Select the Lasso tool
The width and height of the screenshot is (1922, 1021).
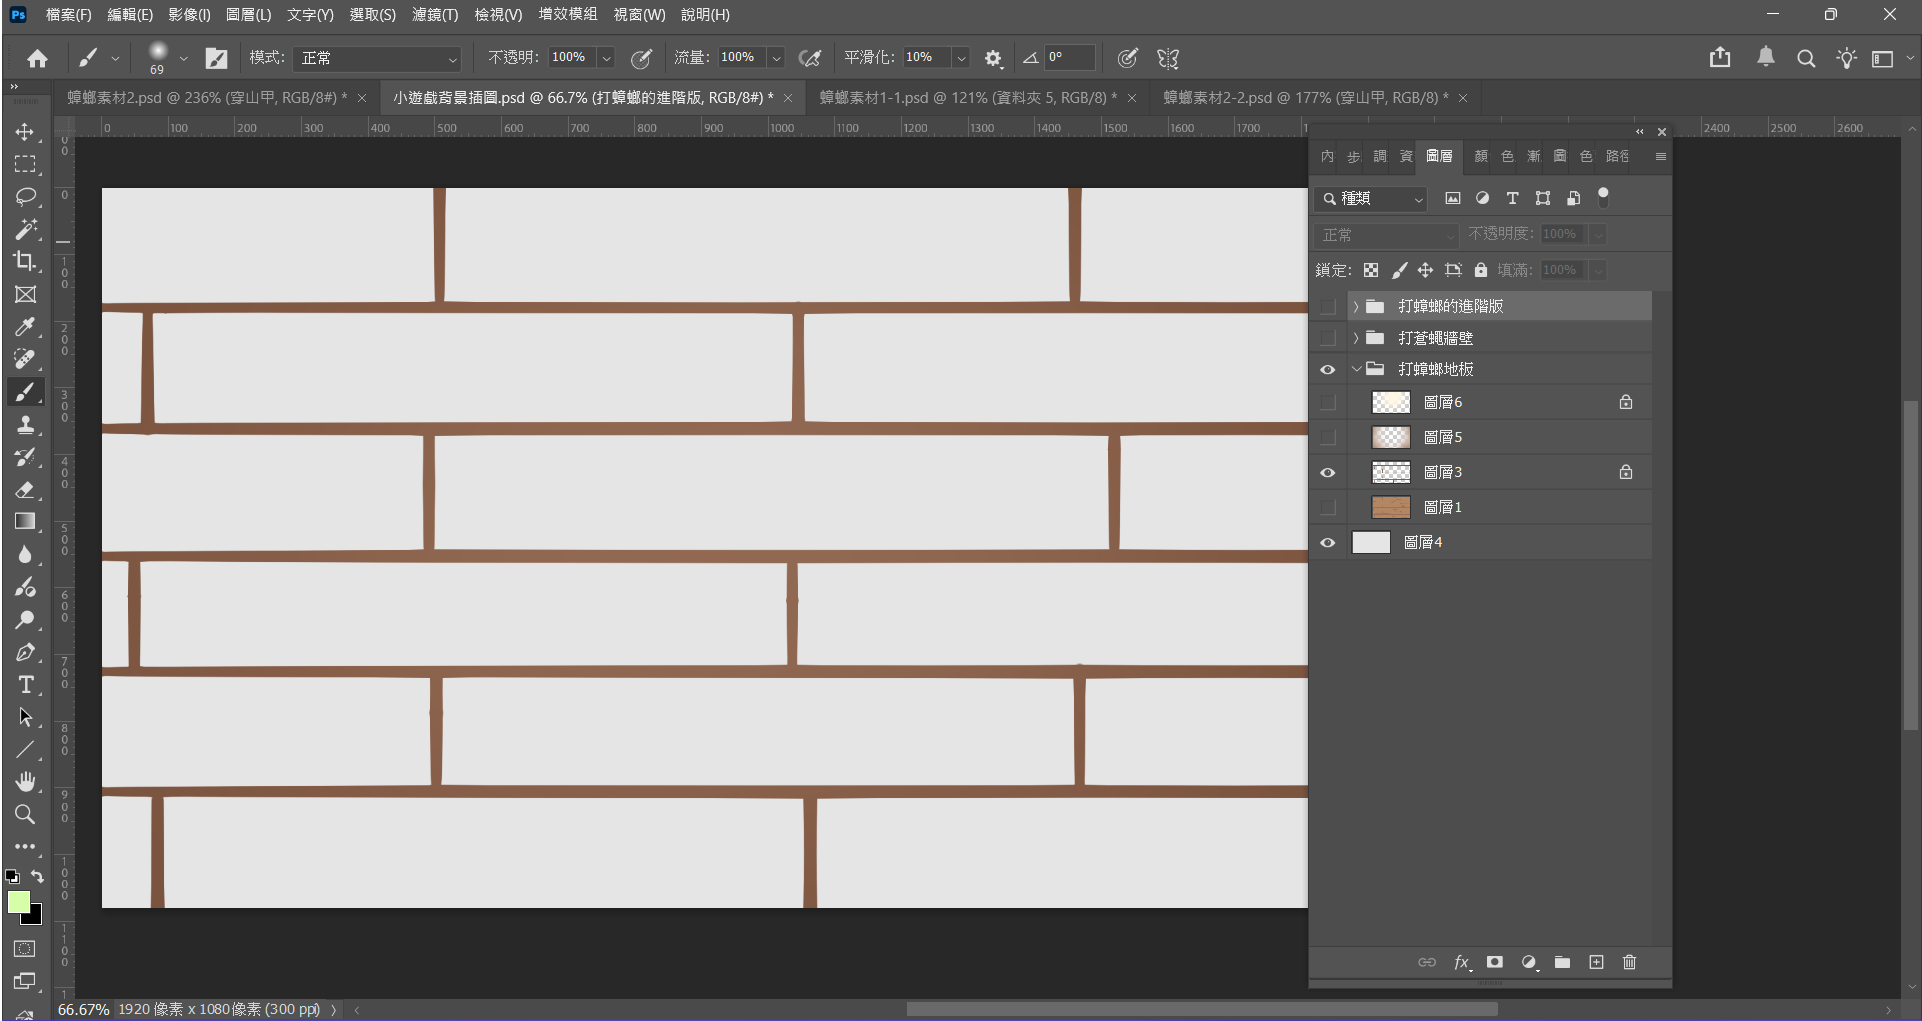[25, 197]
